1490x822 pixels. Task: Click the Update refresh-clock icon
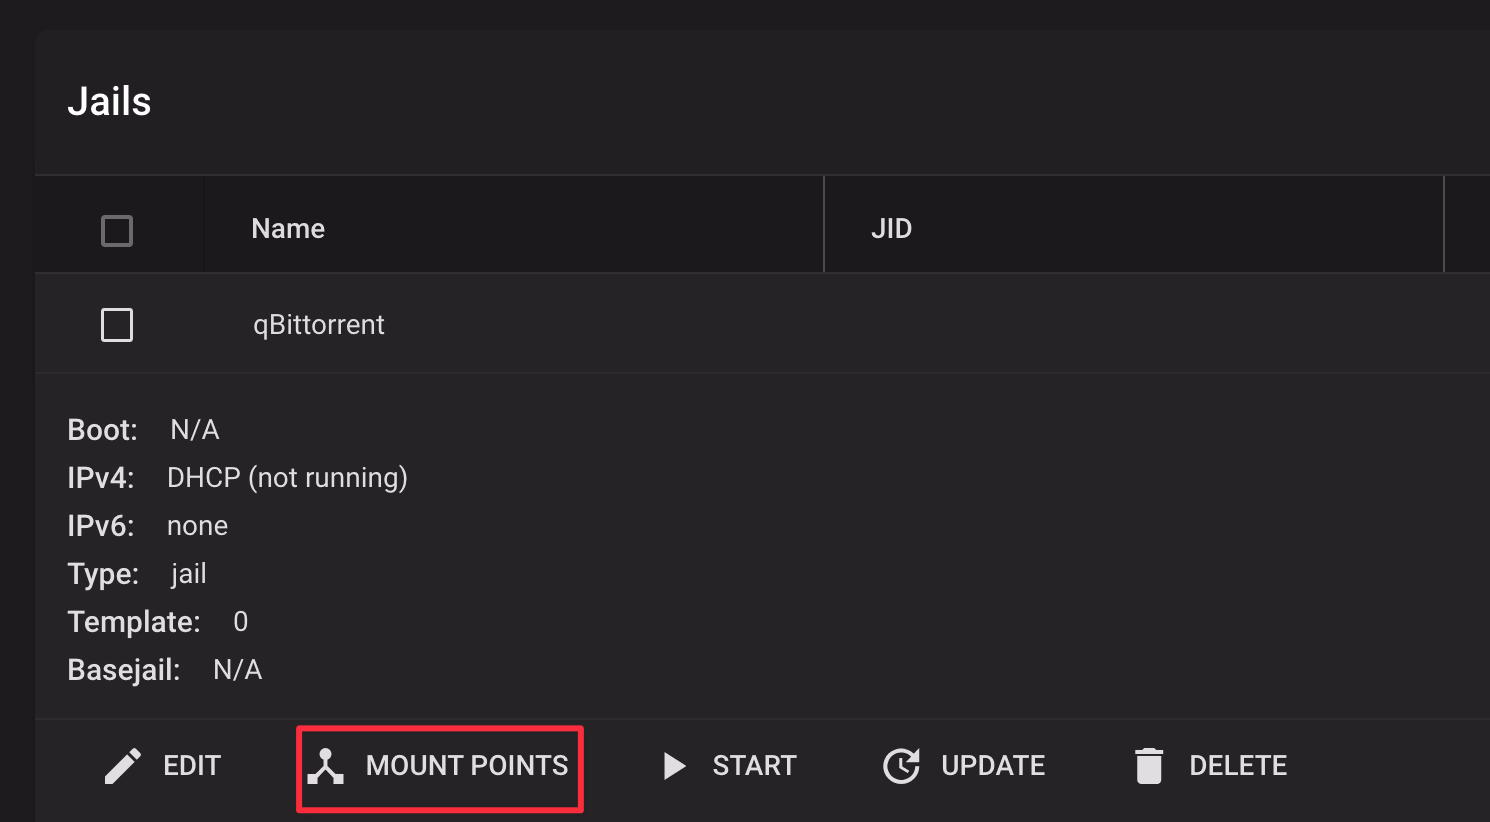(901, 766)
